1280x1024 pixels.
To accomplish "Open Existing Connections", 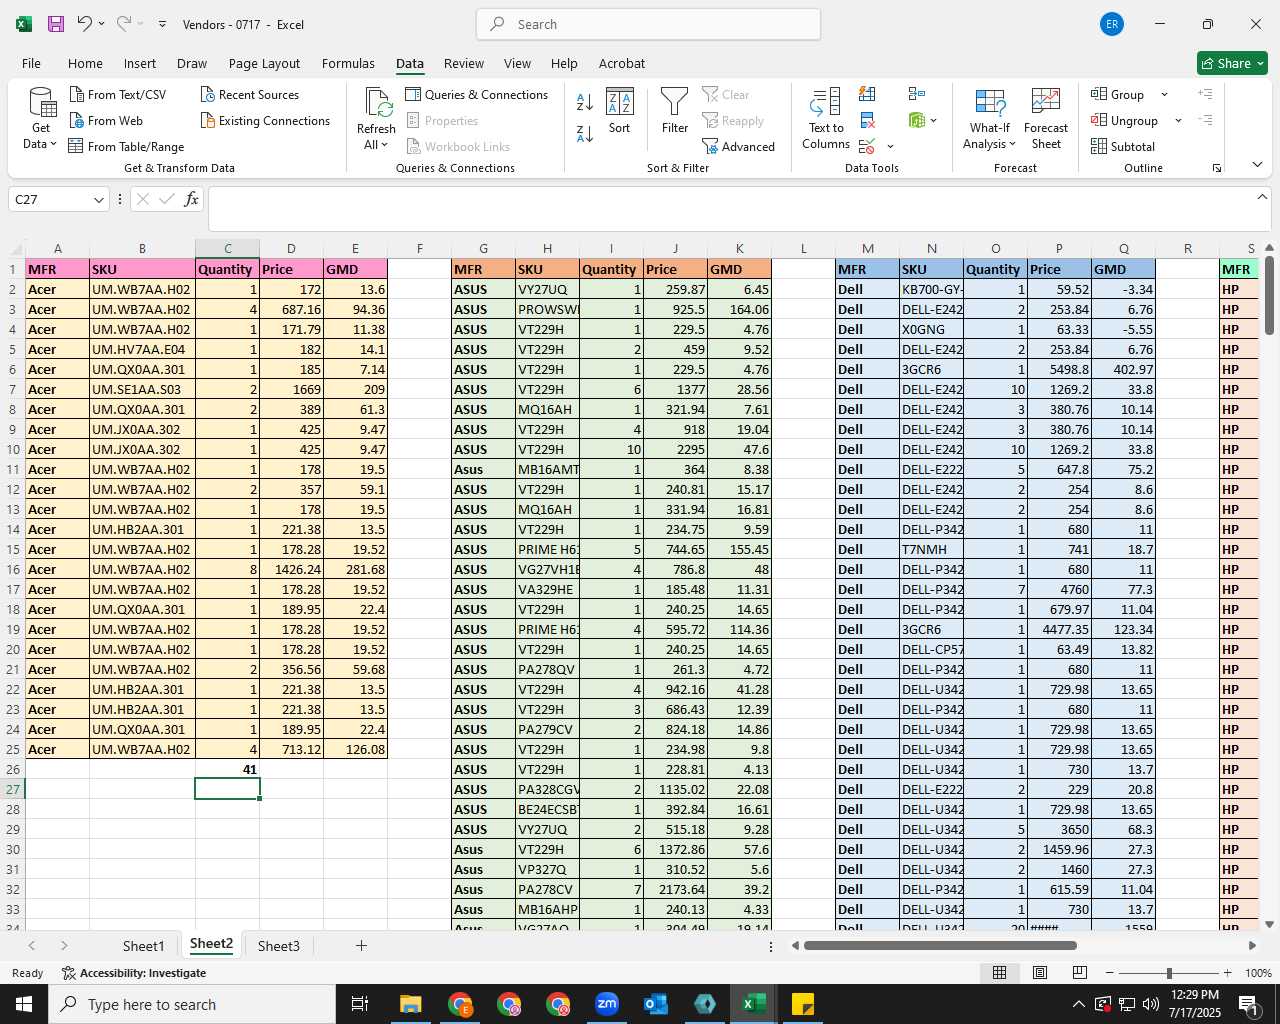I will point(265,120).
